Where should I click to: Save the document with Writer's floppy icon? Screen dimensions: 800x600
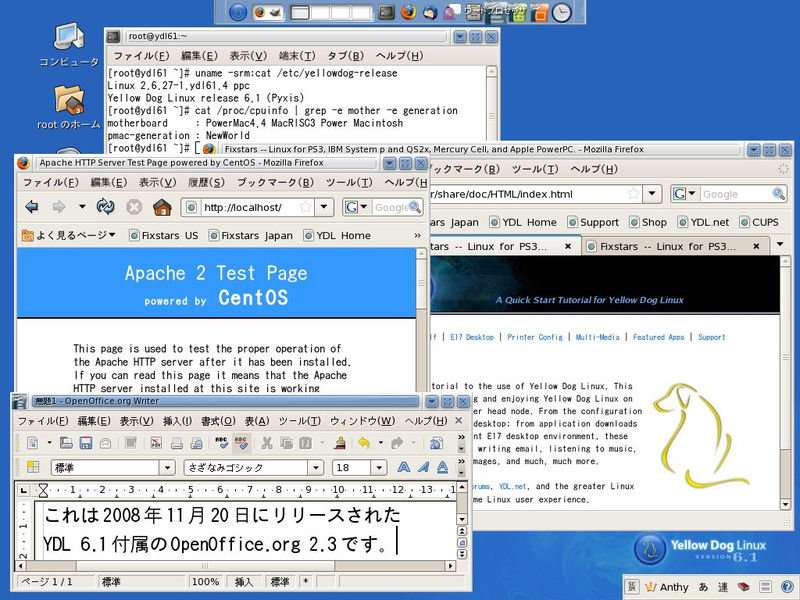pyautogui.click(x=86, y=443)
